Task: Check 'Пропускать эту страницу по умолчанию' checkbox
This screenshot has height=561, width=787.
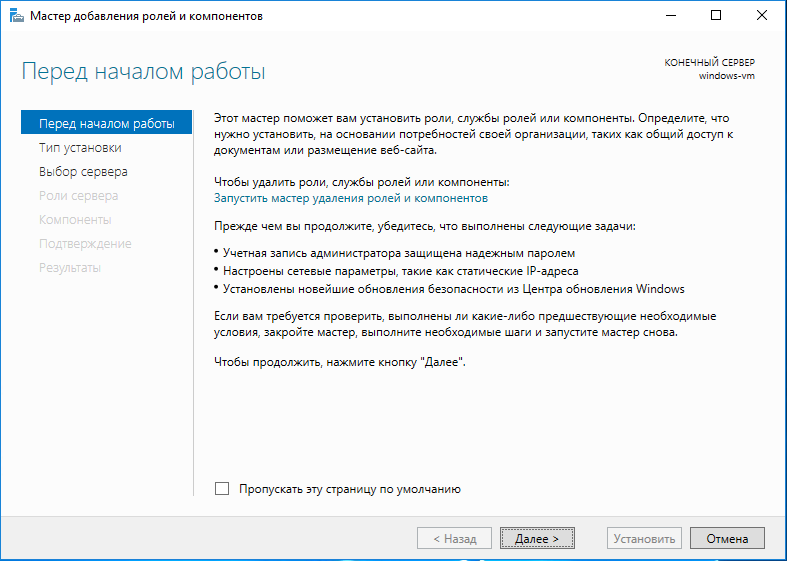Action: point(222,489)
